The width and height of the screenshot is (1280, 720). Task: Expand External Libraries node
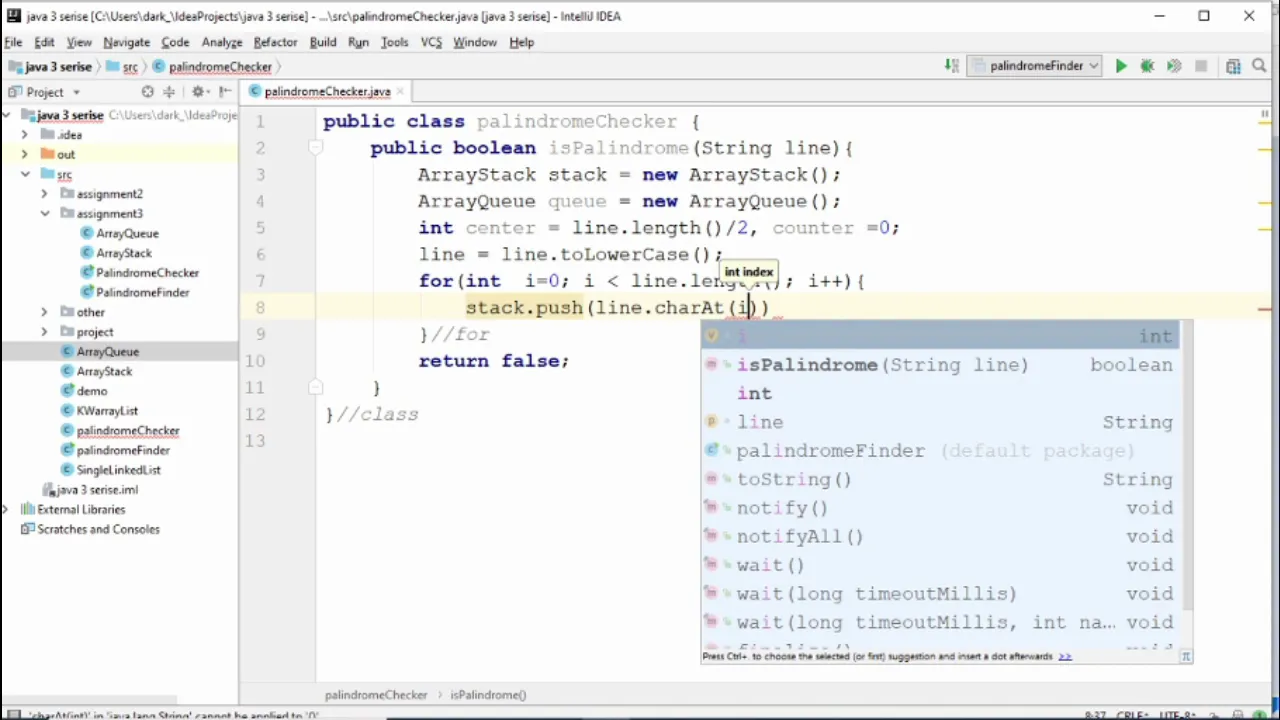point(7,510)
